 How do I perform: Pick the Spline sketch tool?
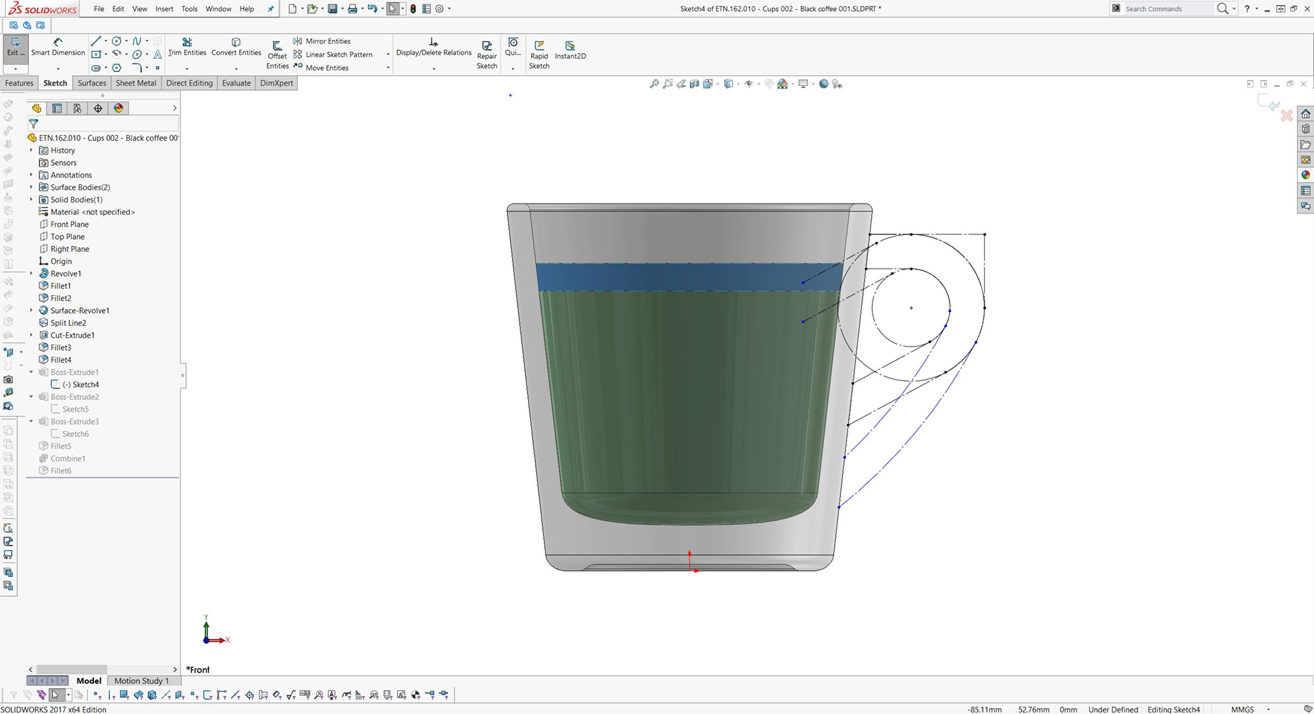pos(137,42)
